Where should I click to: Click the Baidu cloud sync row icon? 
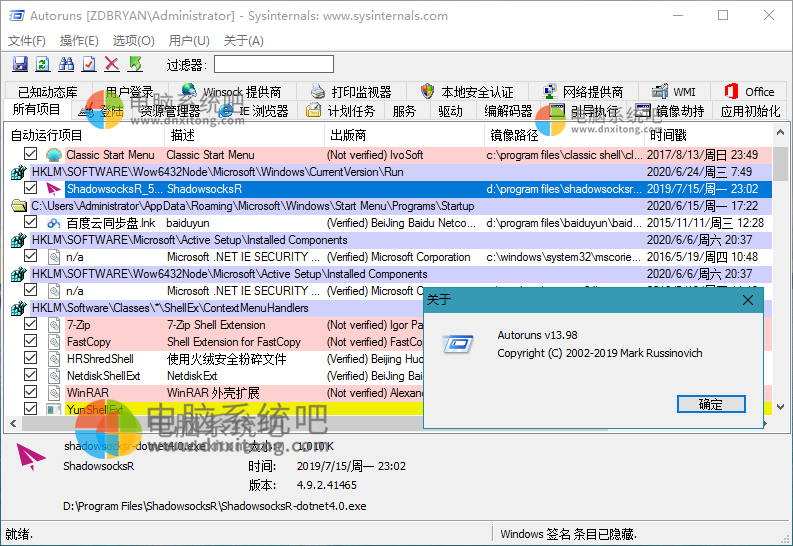click(x=54, y=223)
